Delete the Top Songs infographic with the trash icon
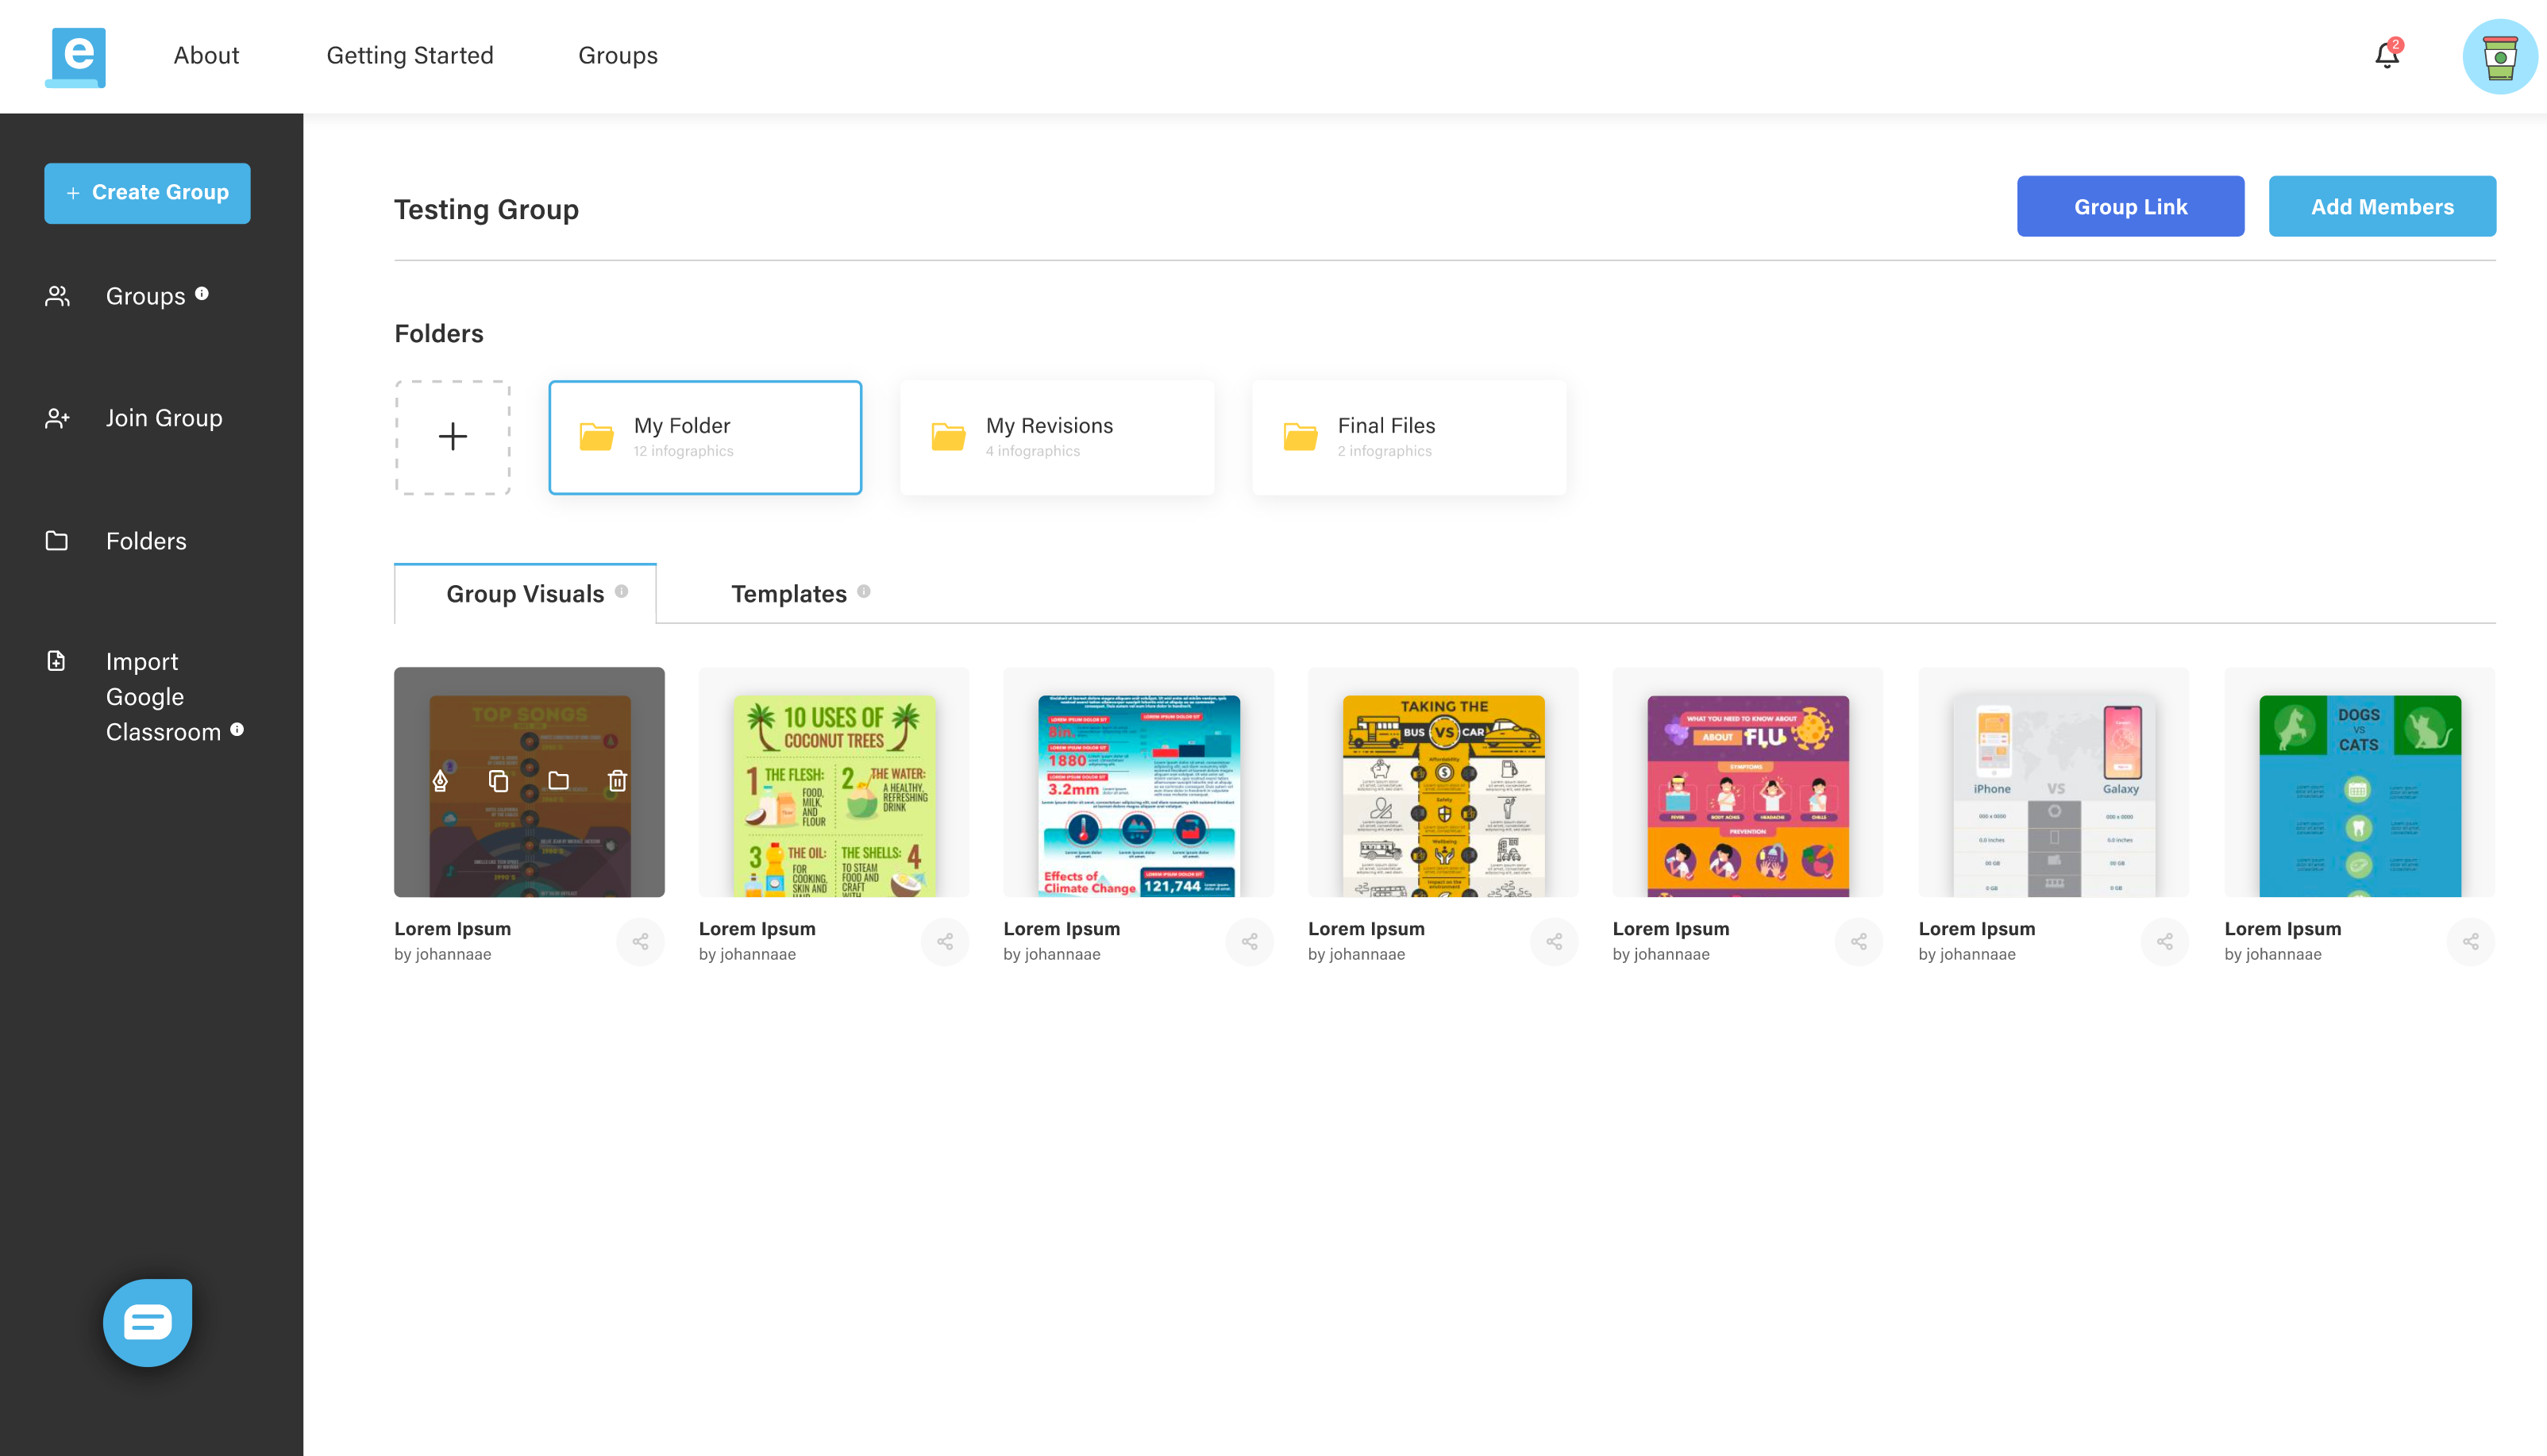Image resolution: width=2547 pixels, height=1456 pixels. (x=616, y=783)
